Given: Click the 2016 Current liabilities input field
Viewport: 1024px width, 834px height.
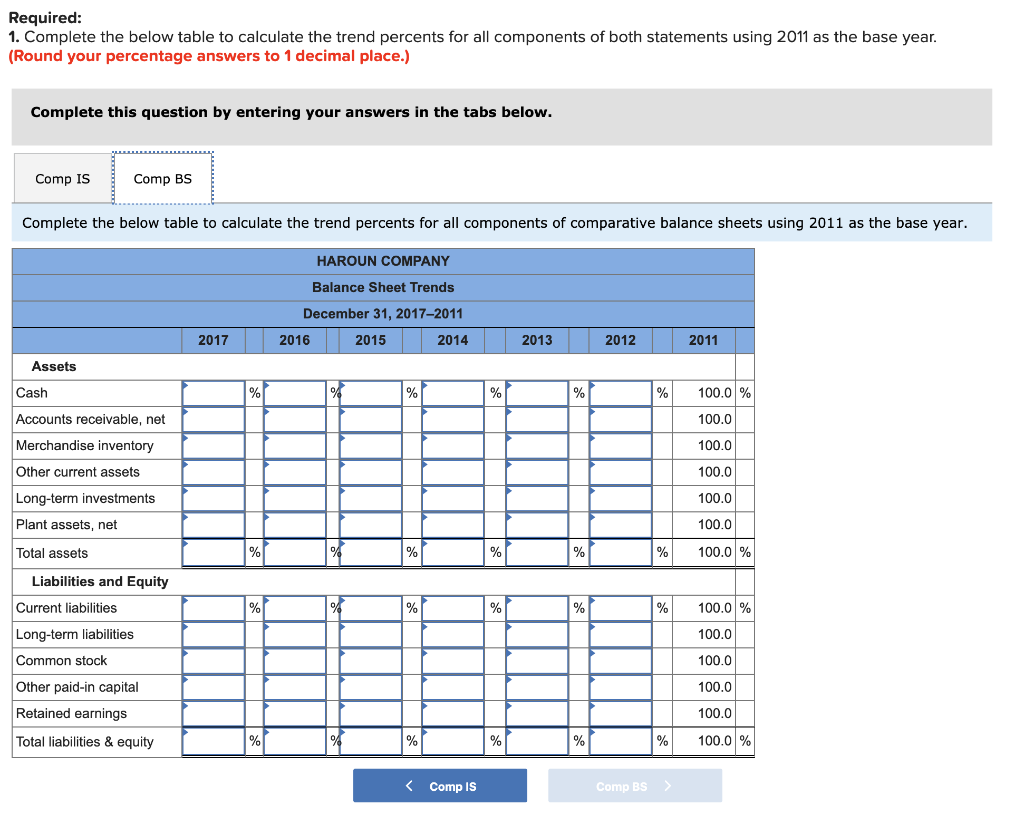Looking at the screenshot, I should [295, 607].
